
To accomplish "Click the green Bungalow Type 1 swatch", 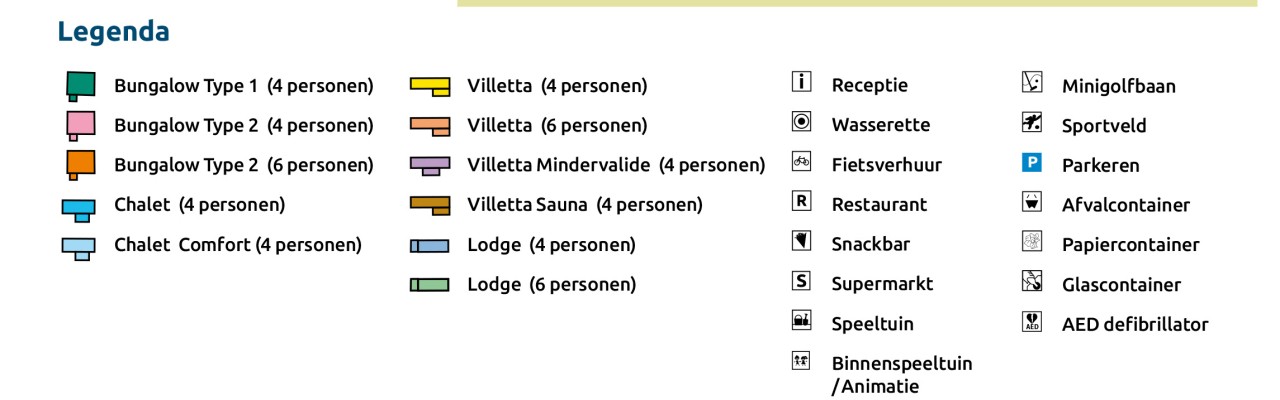I will coord(80,86).
